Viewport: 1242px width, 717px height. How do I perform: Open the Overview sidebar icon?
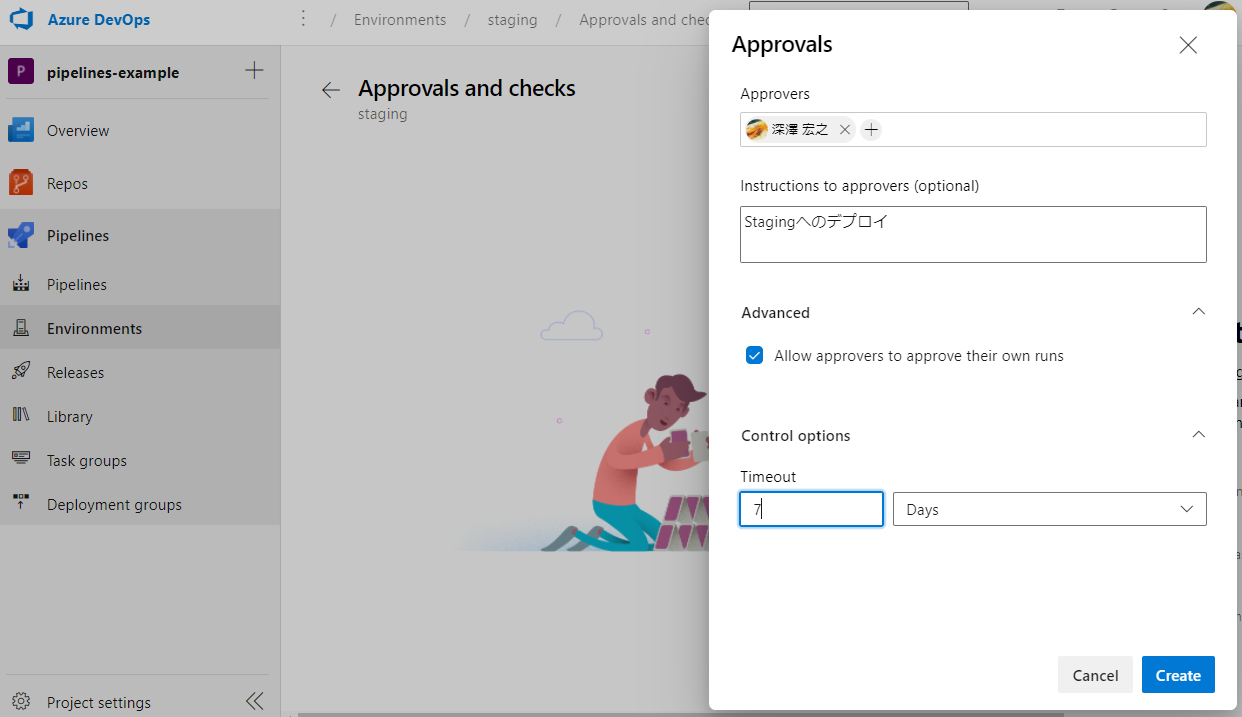(22, 130)
